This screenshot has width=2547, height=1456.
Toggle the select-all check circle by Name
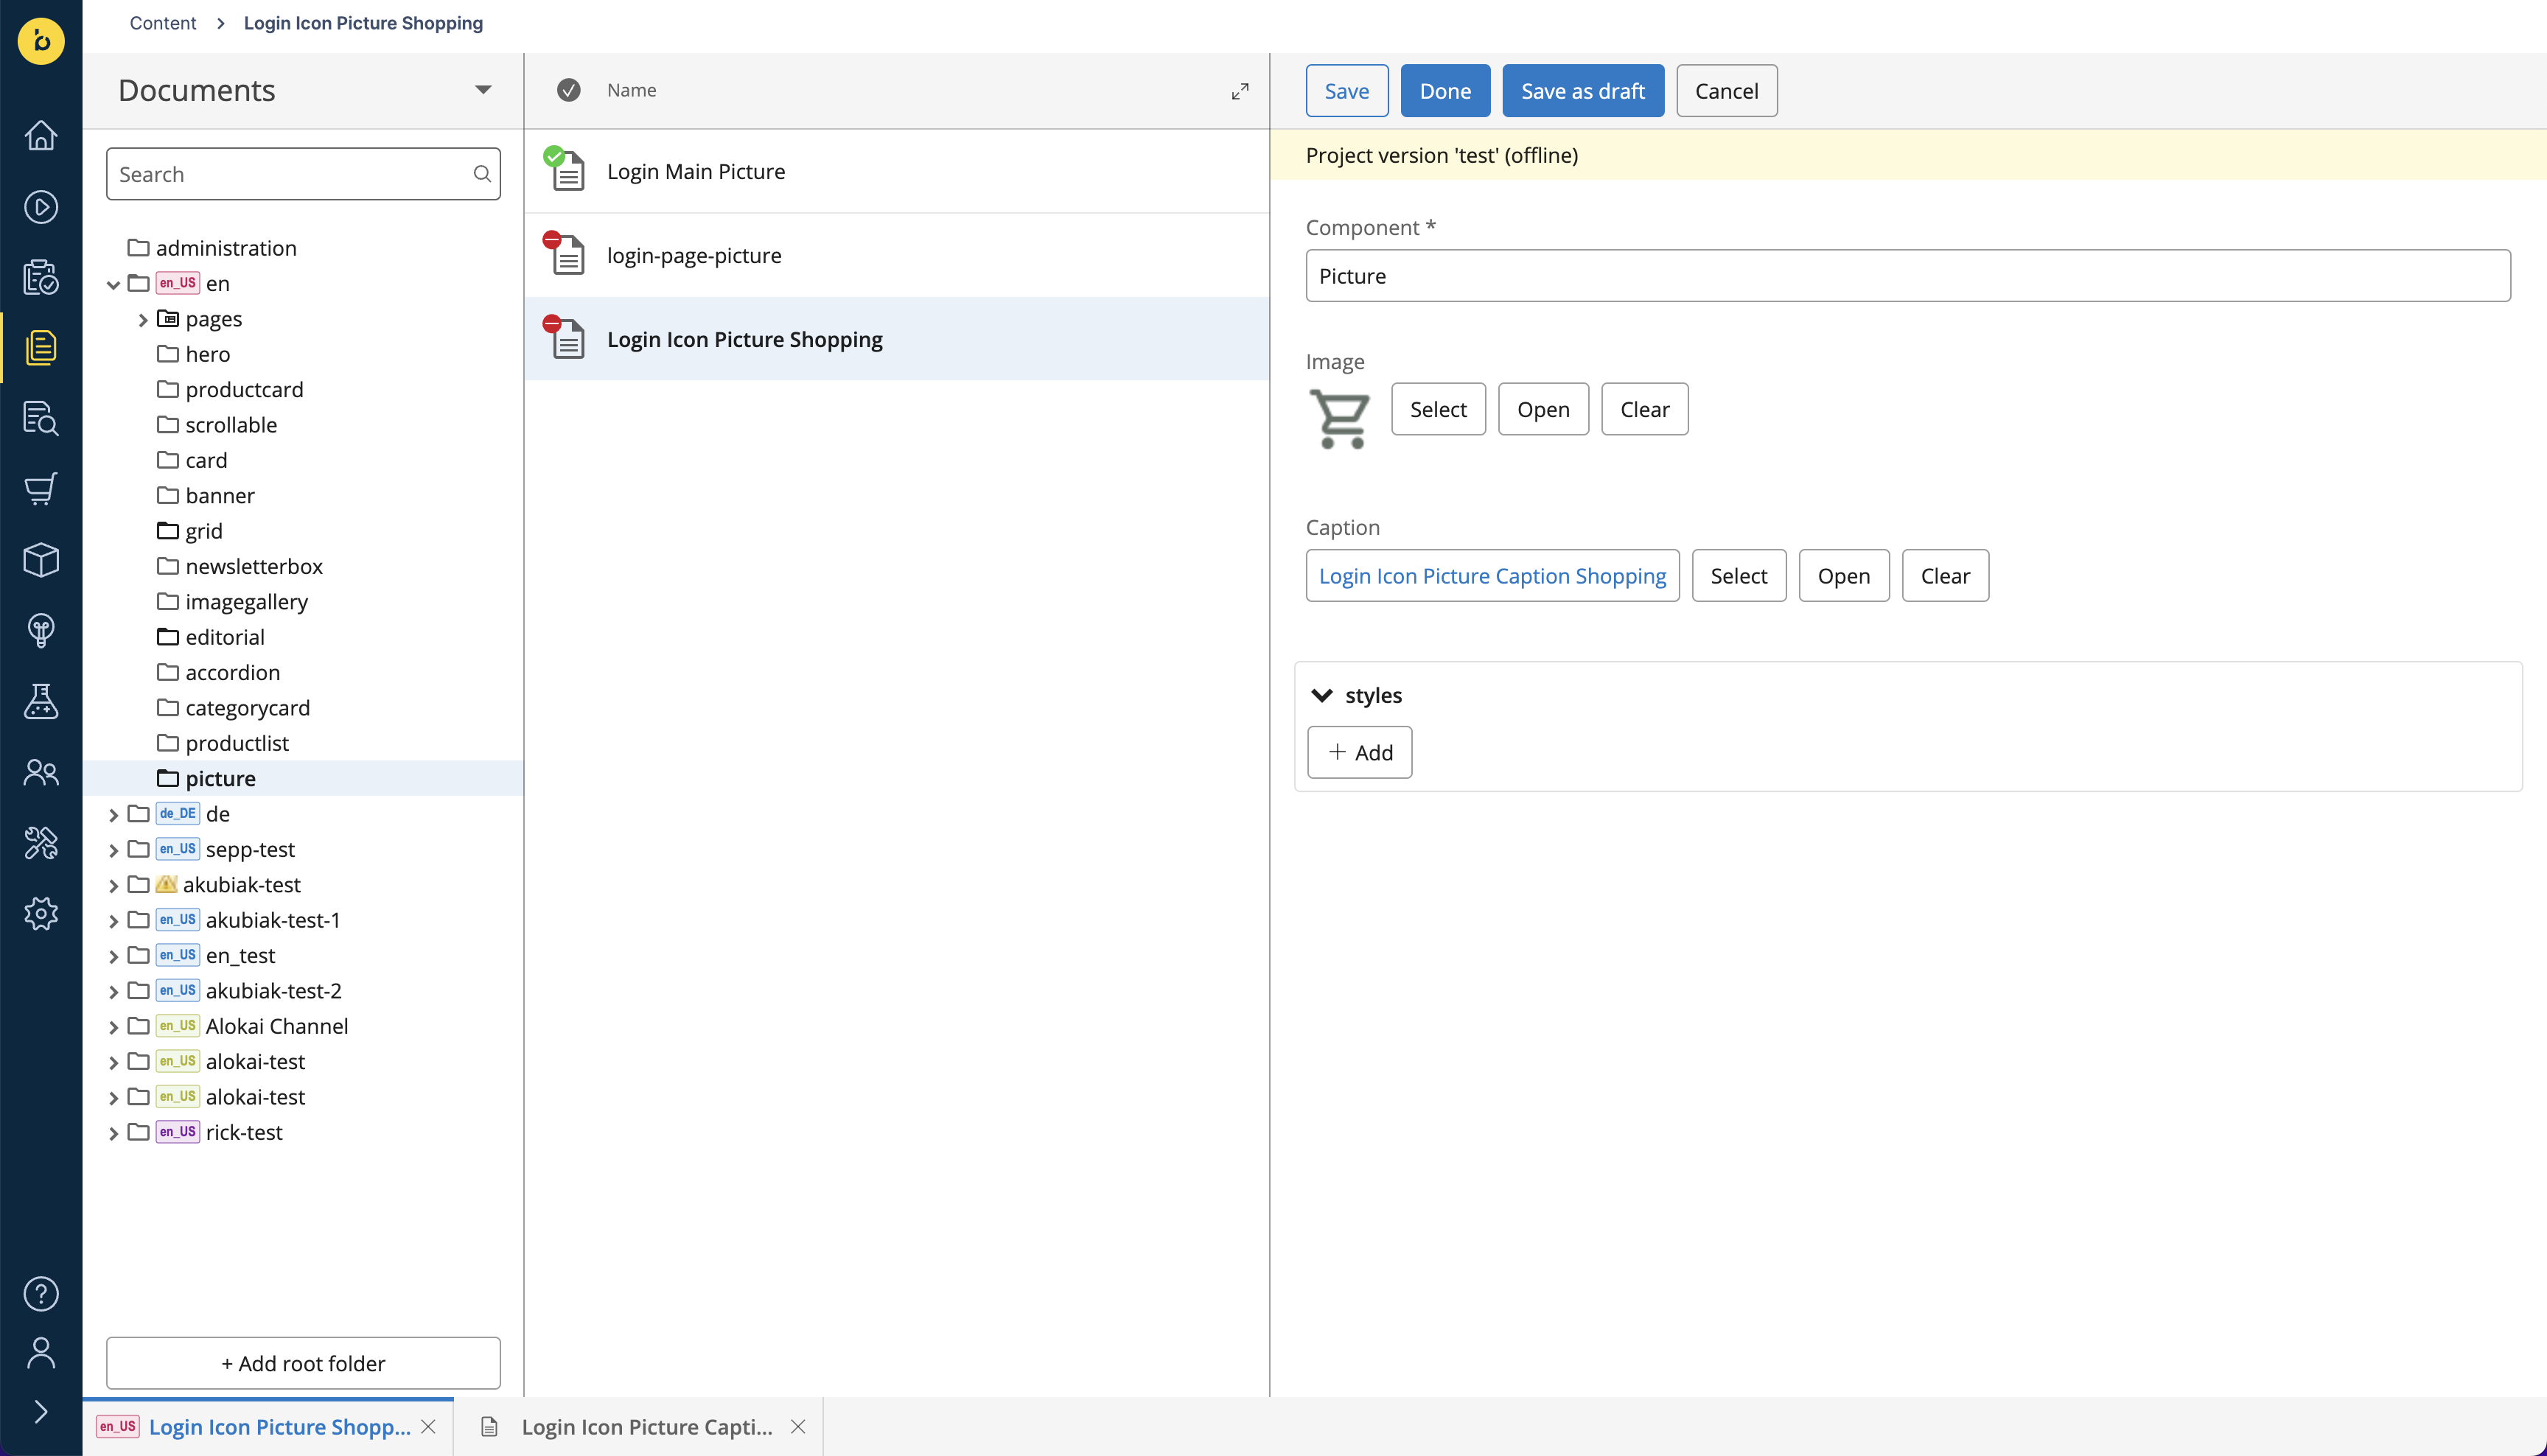569,90
